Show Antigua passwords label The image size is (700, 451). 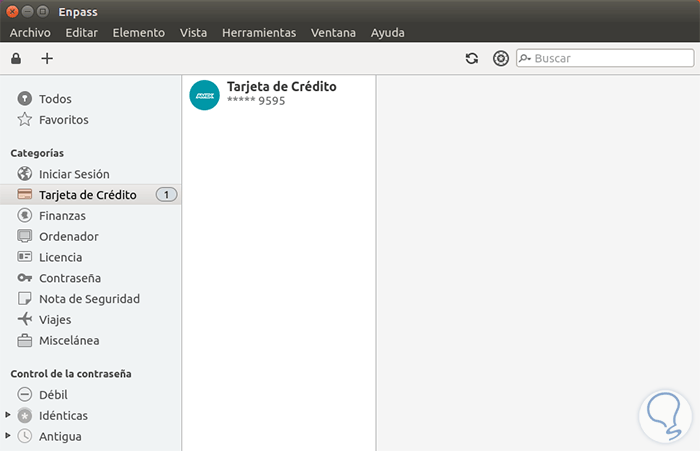coord(60,437)
